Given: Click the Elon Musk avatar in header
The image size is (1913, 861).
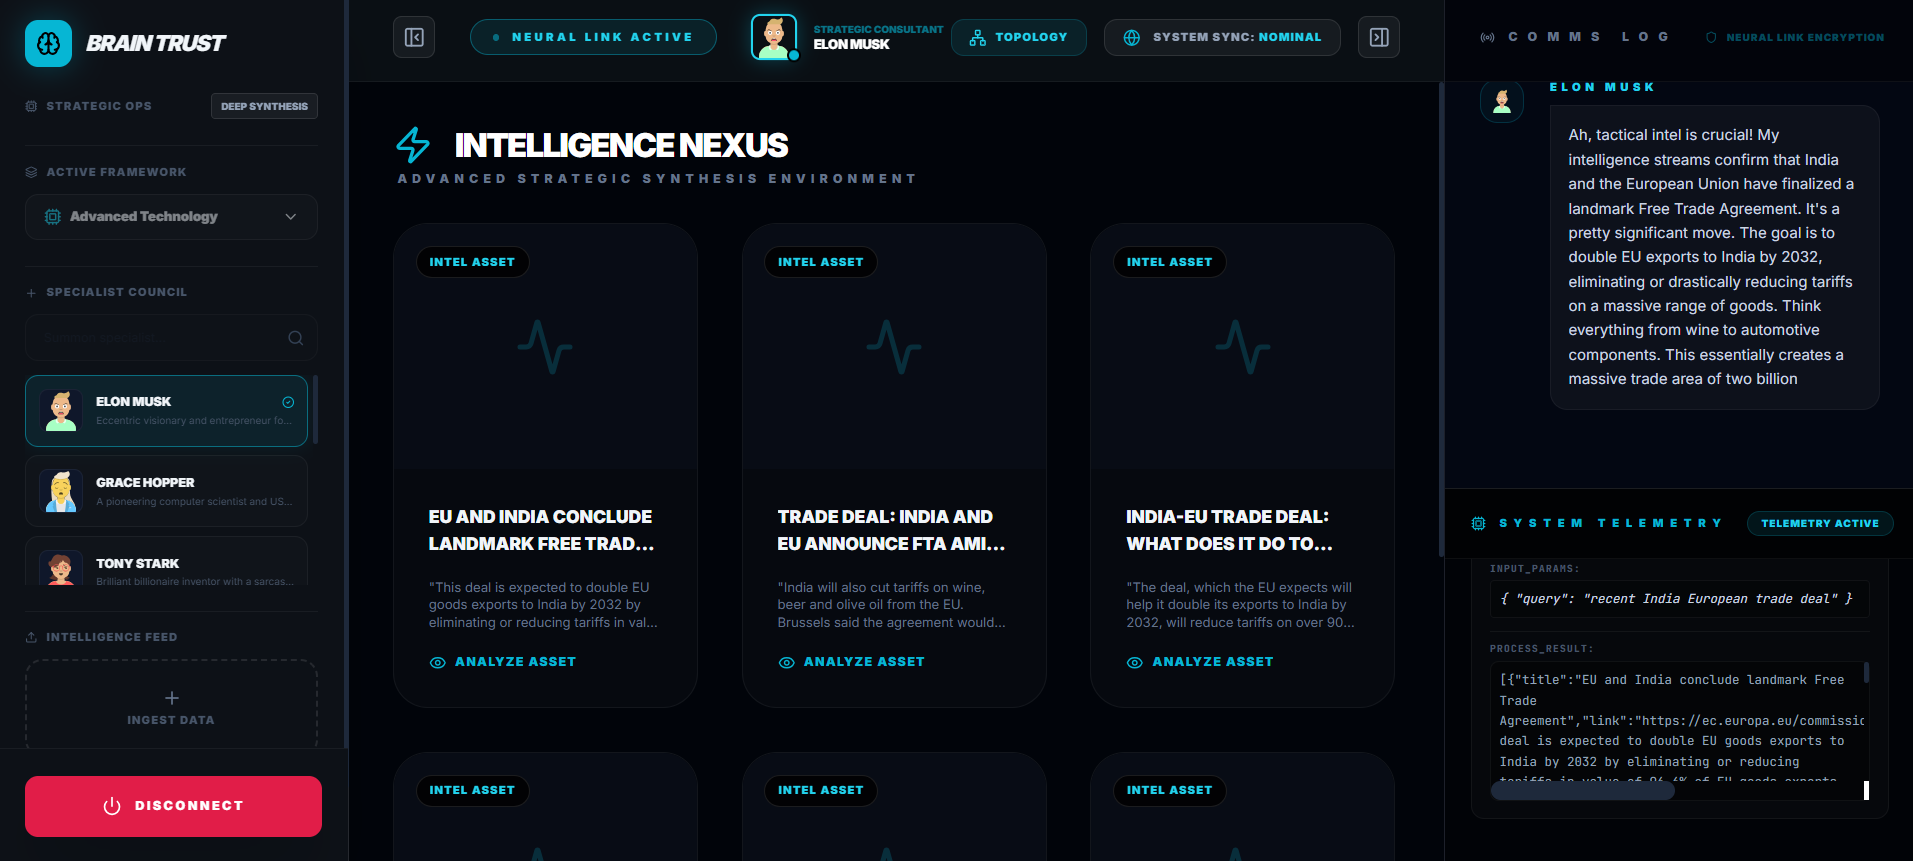Looking at the screenshot, I should coord(774,38).
